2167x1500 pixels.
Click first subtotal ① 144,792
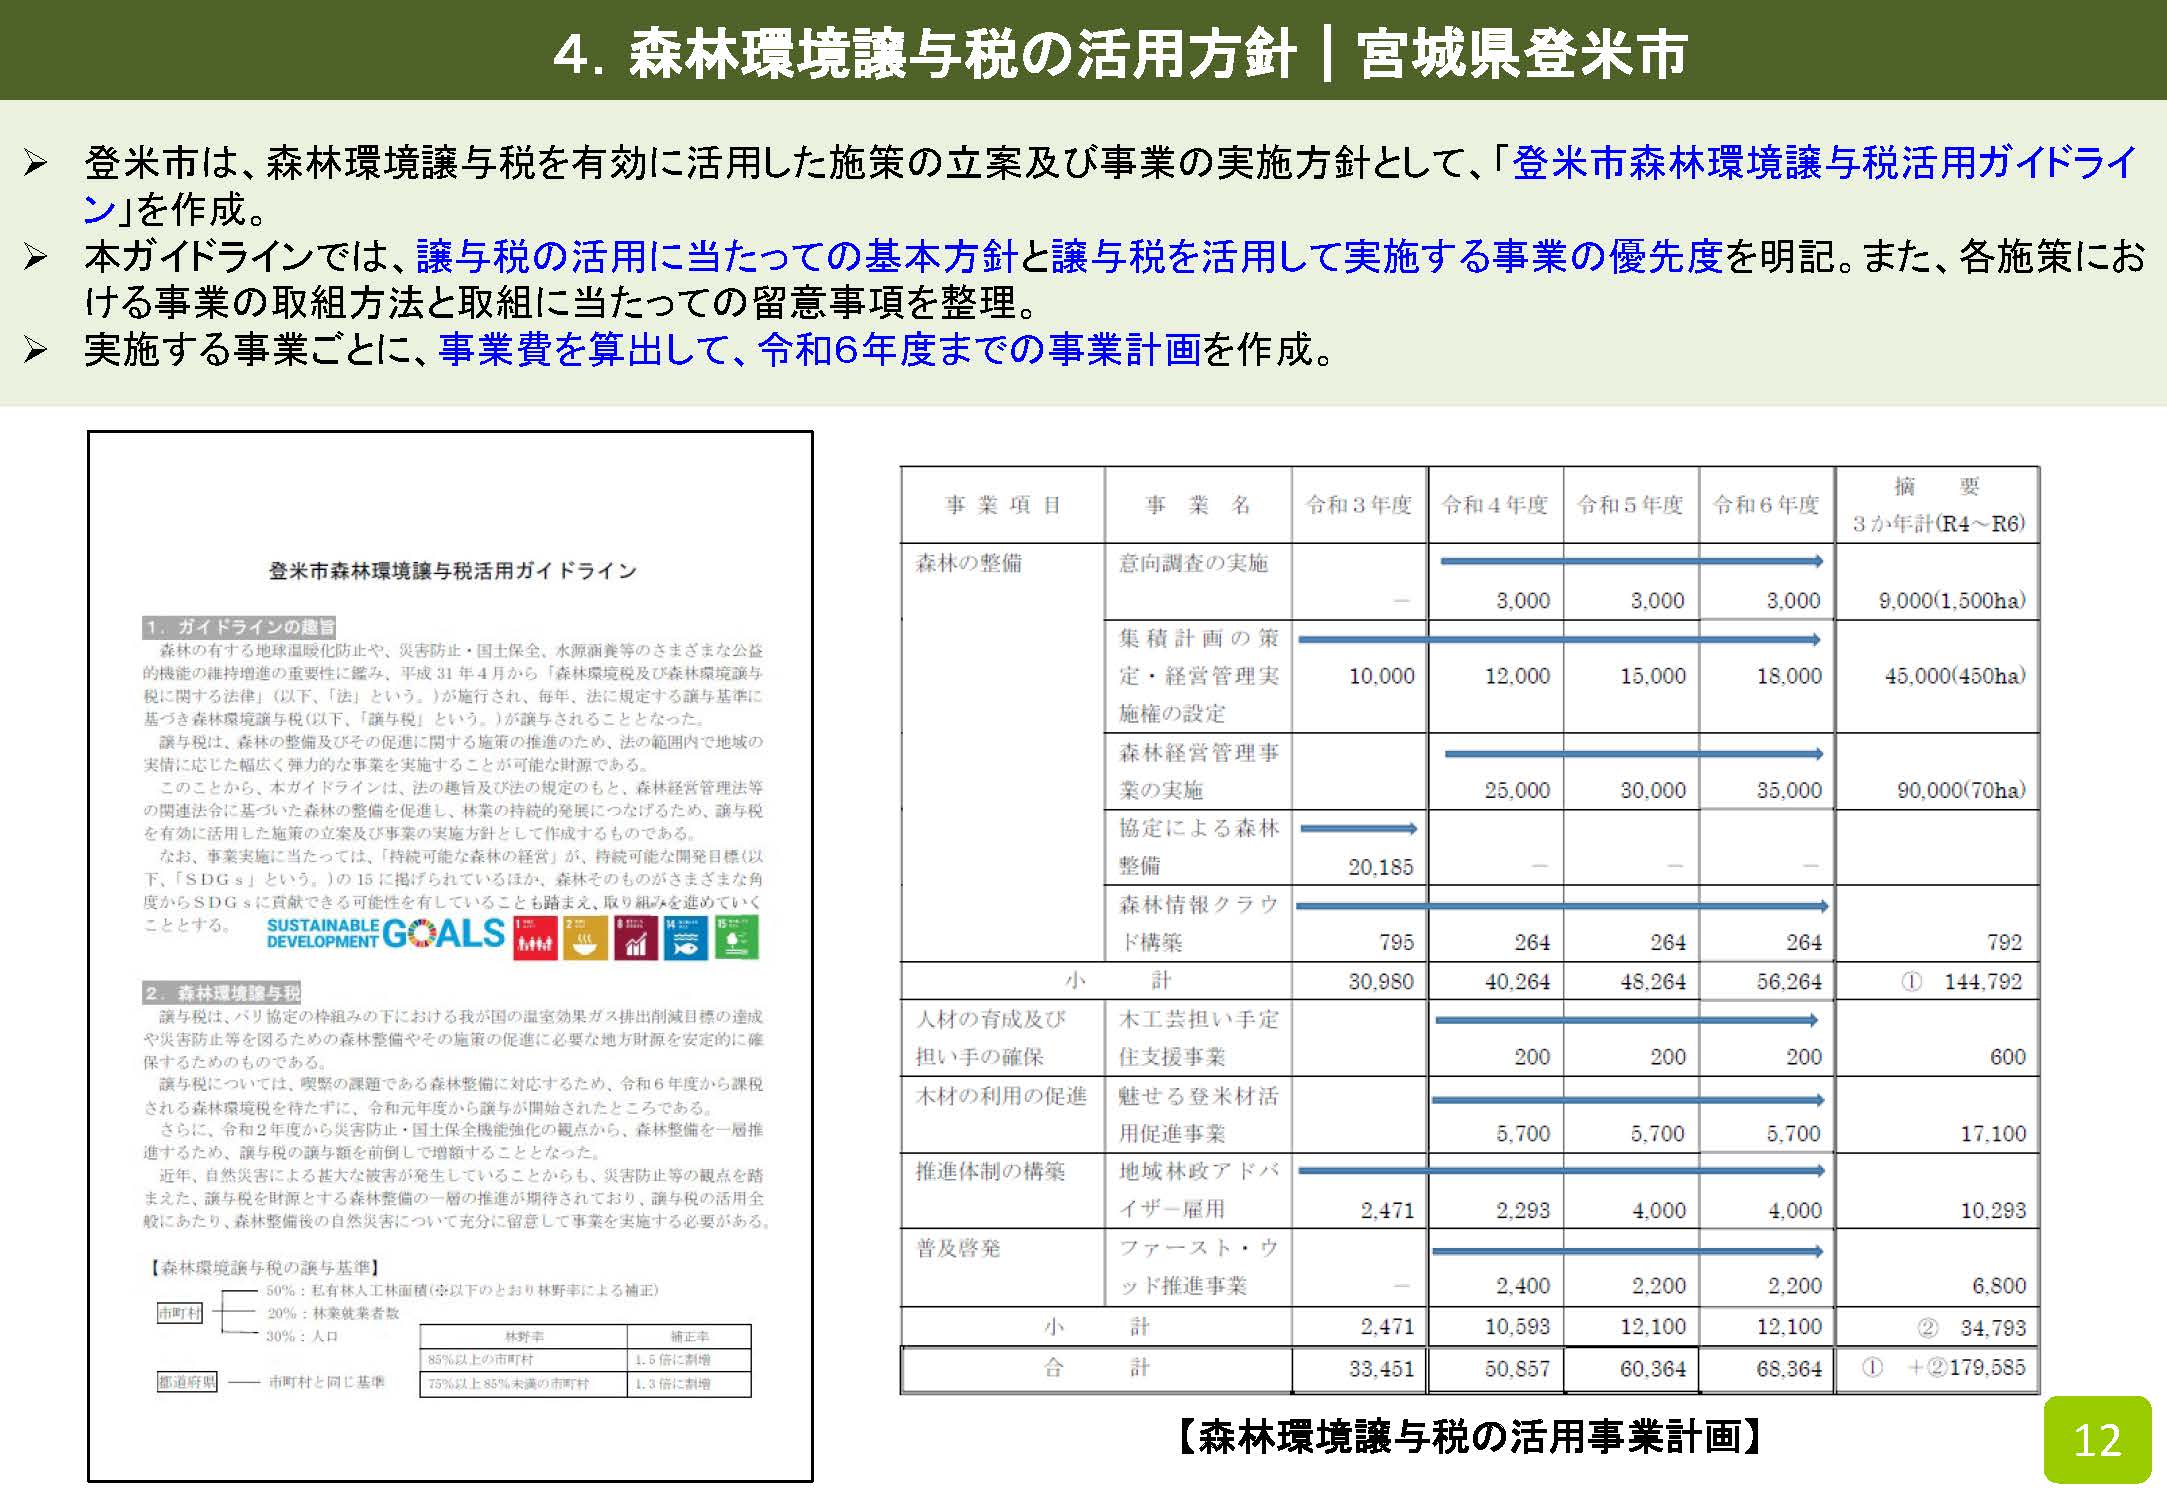click(x=1961, y=982)
